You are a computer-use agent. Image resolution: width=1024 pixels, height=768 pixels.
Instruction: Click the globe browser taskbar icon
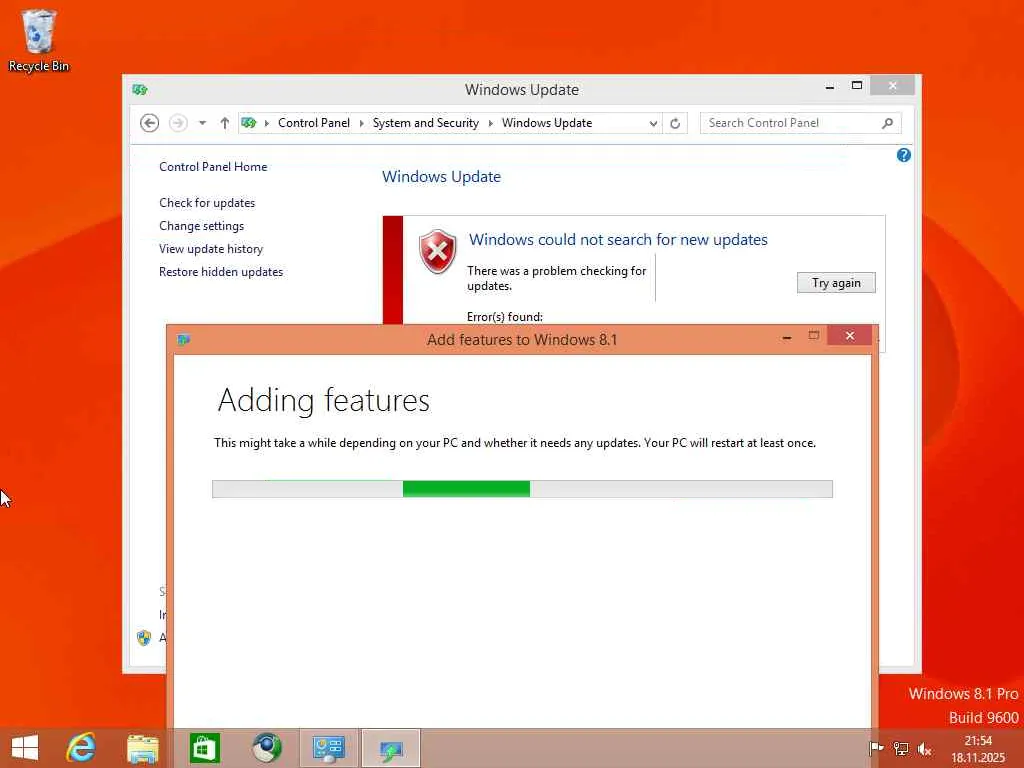point(266,748)
